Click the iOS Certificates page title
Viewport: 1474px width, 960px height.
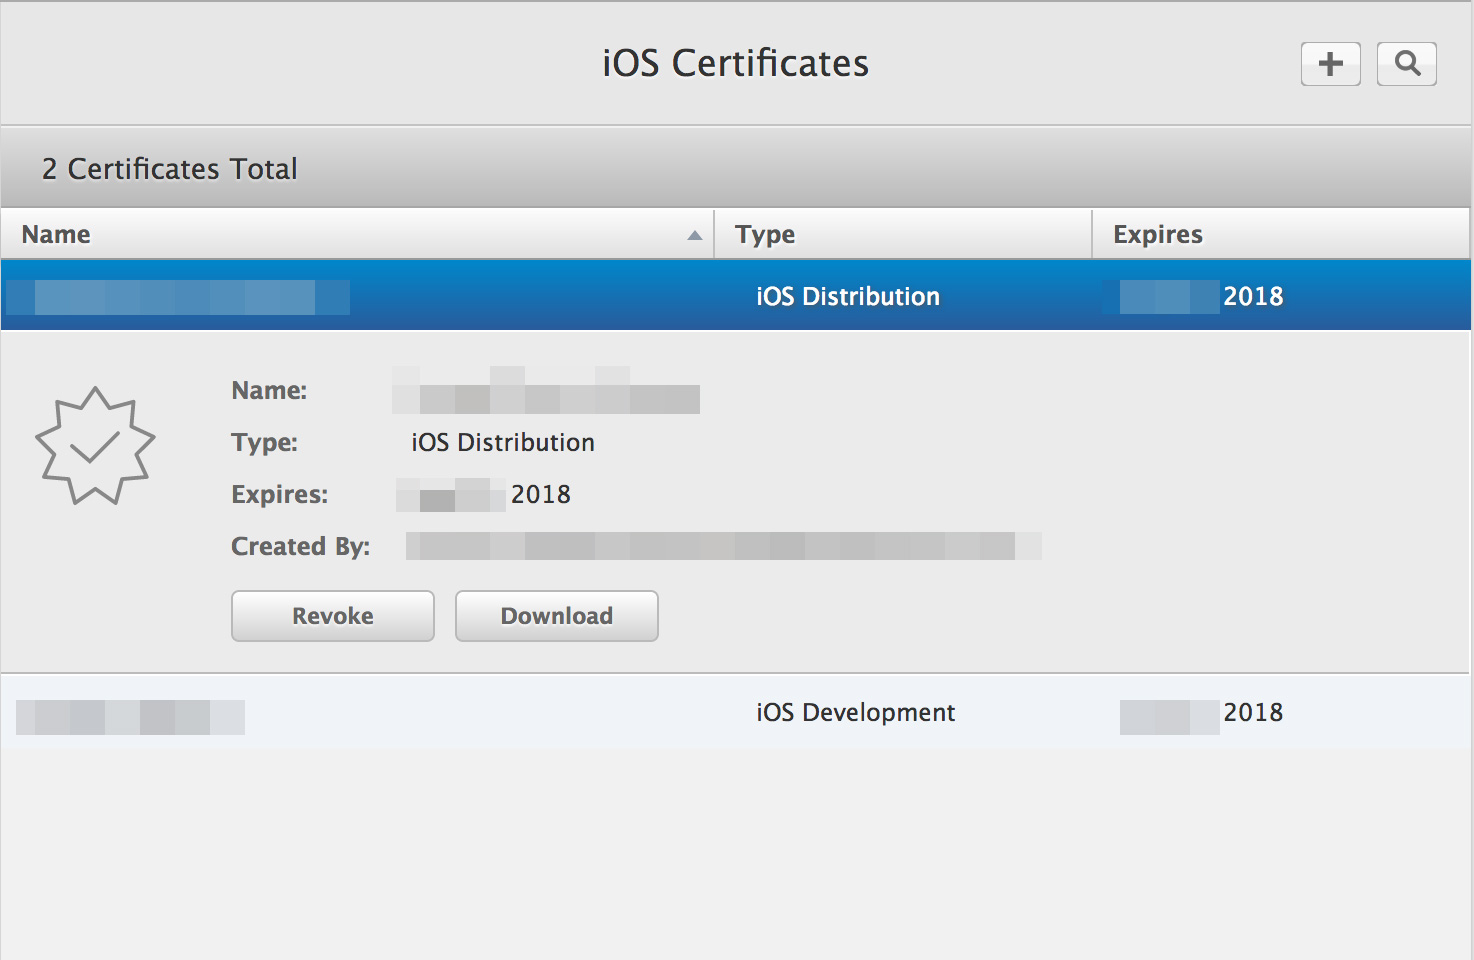coord(735,63)
